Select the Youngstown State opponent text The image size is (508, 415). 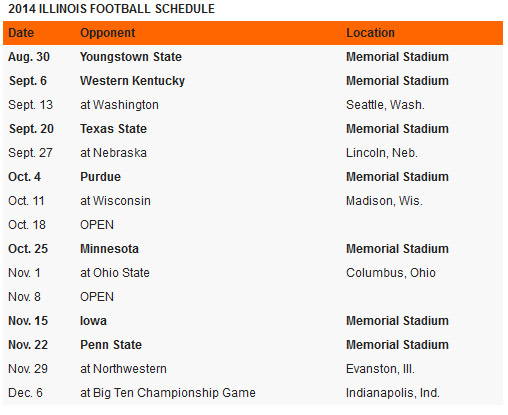[x=131, y=57]
